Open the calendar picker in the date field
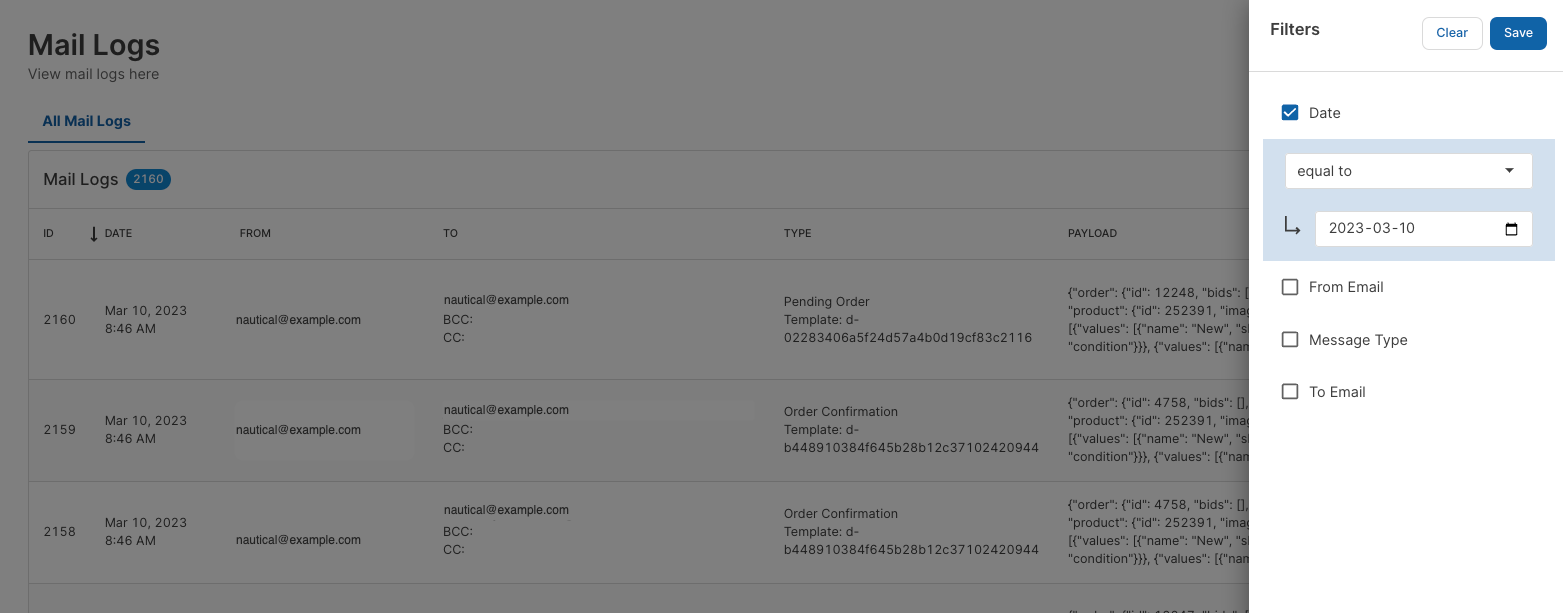The height and width of the screenshot is (613, 1563). [x=1512, y=229]
